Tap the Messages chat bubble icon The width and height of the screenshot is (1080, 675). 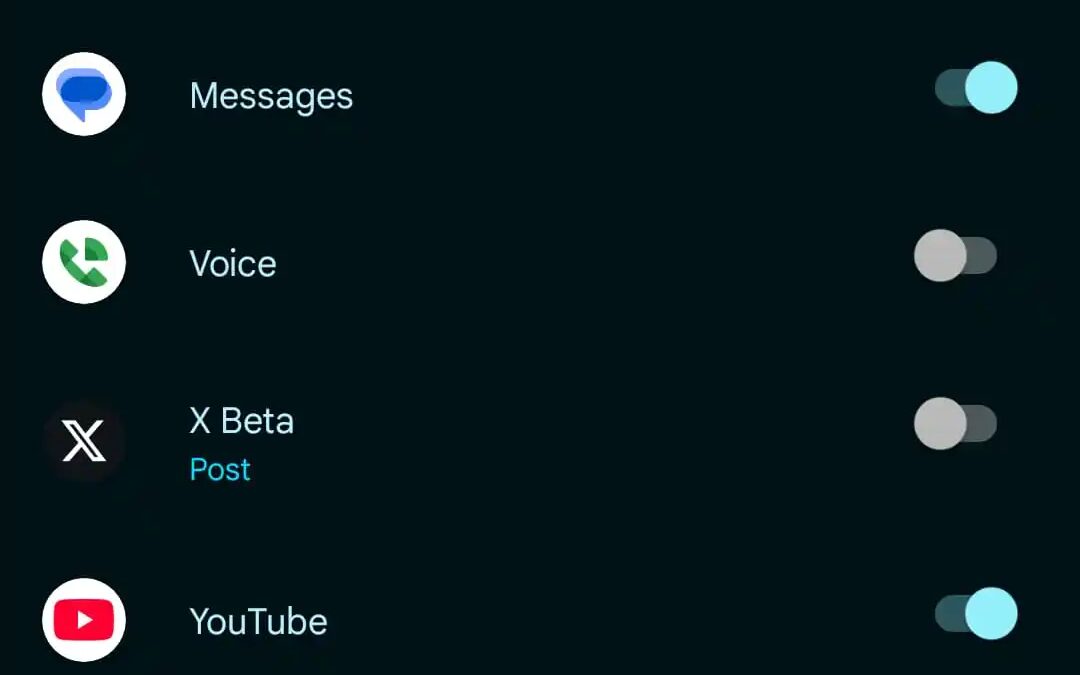click(84, 94)
